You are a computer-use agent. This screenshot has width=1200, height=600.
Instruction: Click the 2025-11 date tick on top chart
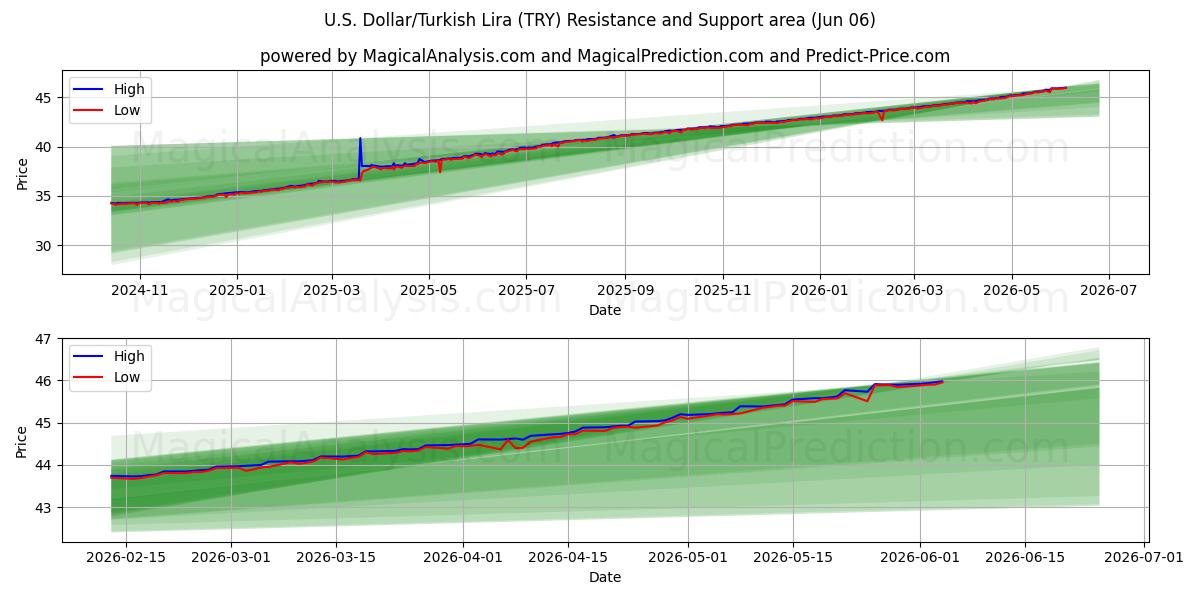[723, 289]
